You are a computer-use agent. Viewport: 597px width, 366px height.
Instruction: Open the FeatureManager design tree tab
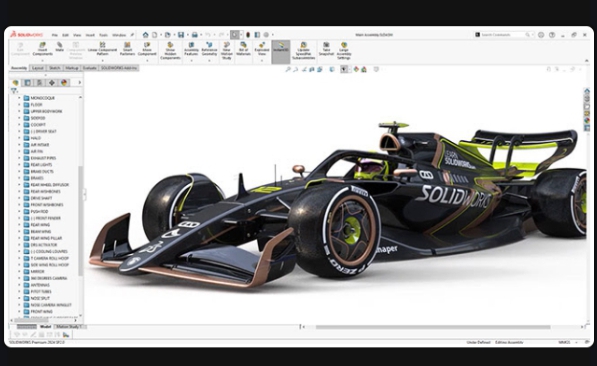pos(15,83)
